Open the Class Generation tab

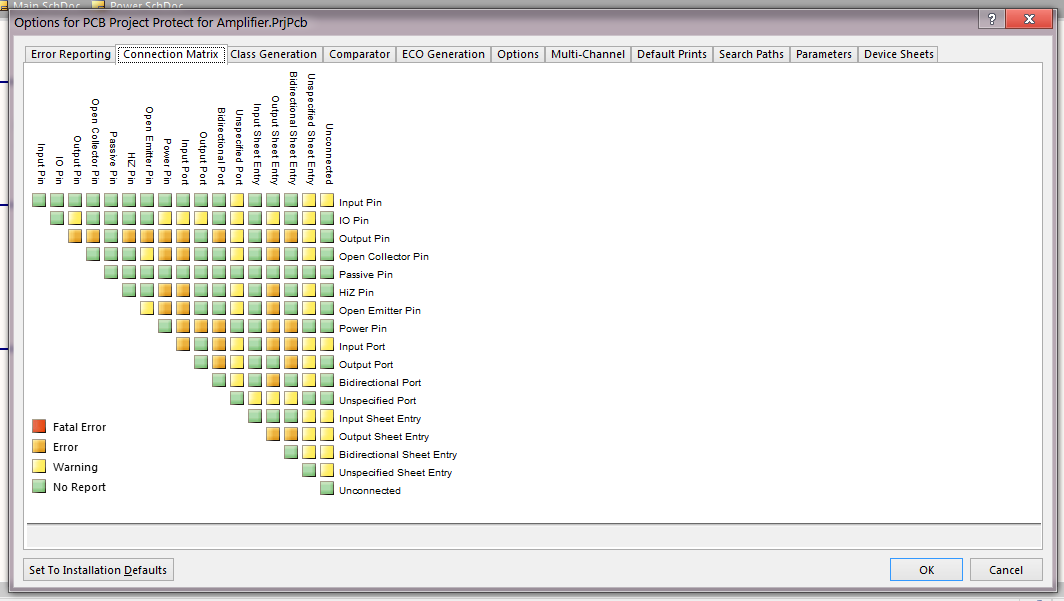click(x=273, y=54)
